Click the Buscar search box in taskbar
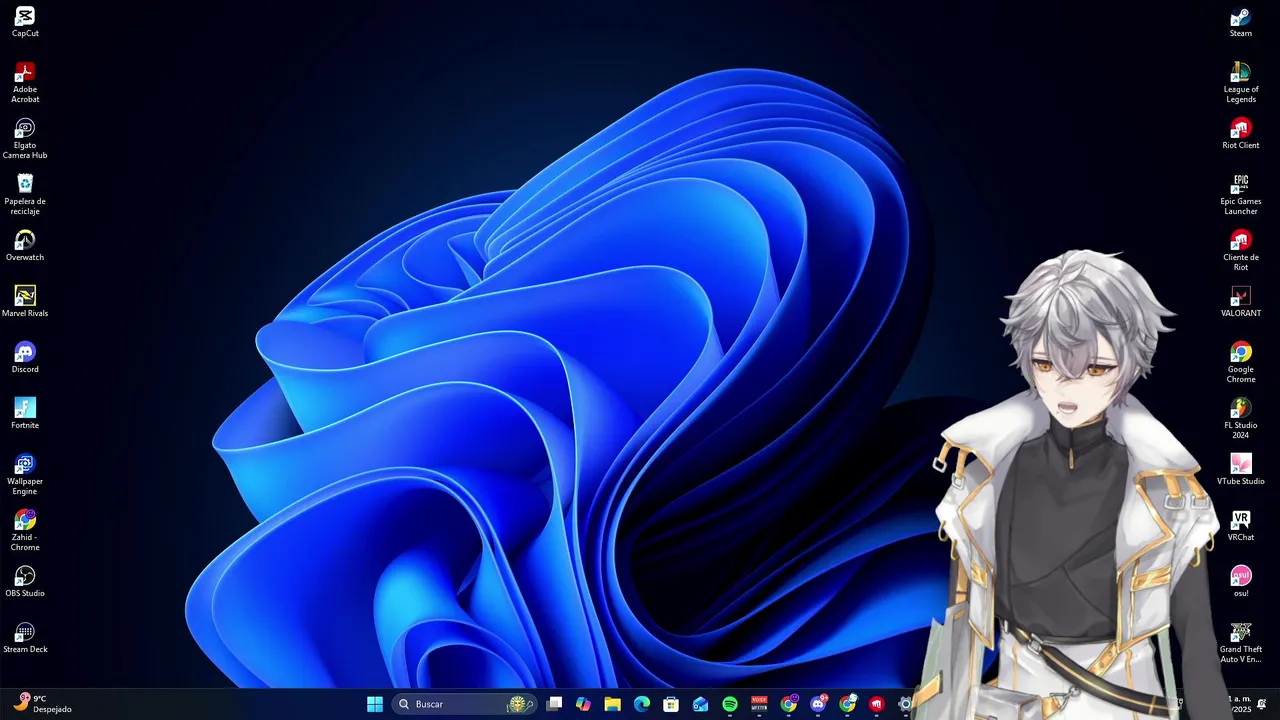 tap(464, 704)
